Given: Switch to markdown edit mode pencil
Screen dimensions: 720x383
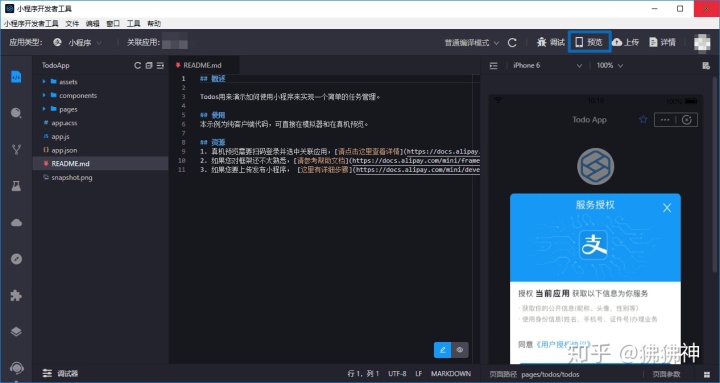Looking at the screenshot, I should pos(443,350).
